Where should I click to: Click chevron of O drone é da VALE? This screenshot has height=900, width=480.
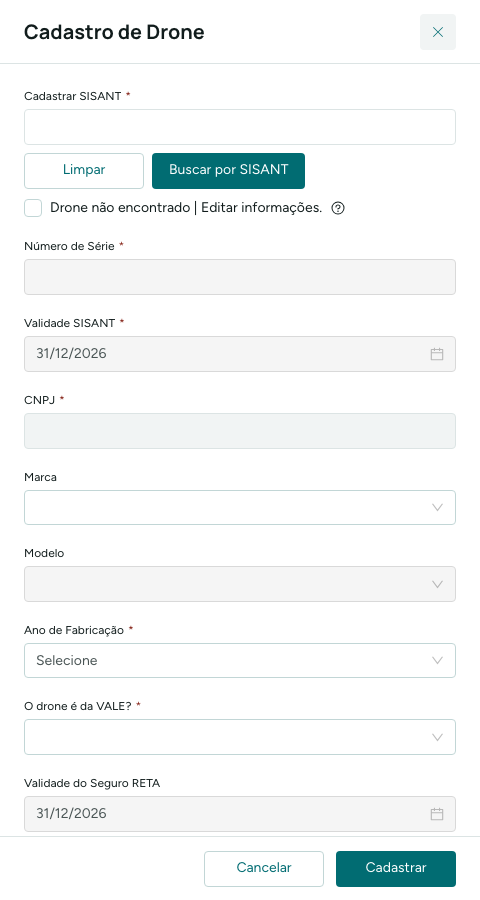[x=438, y=737]
